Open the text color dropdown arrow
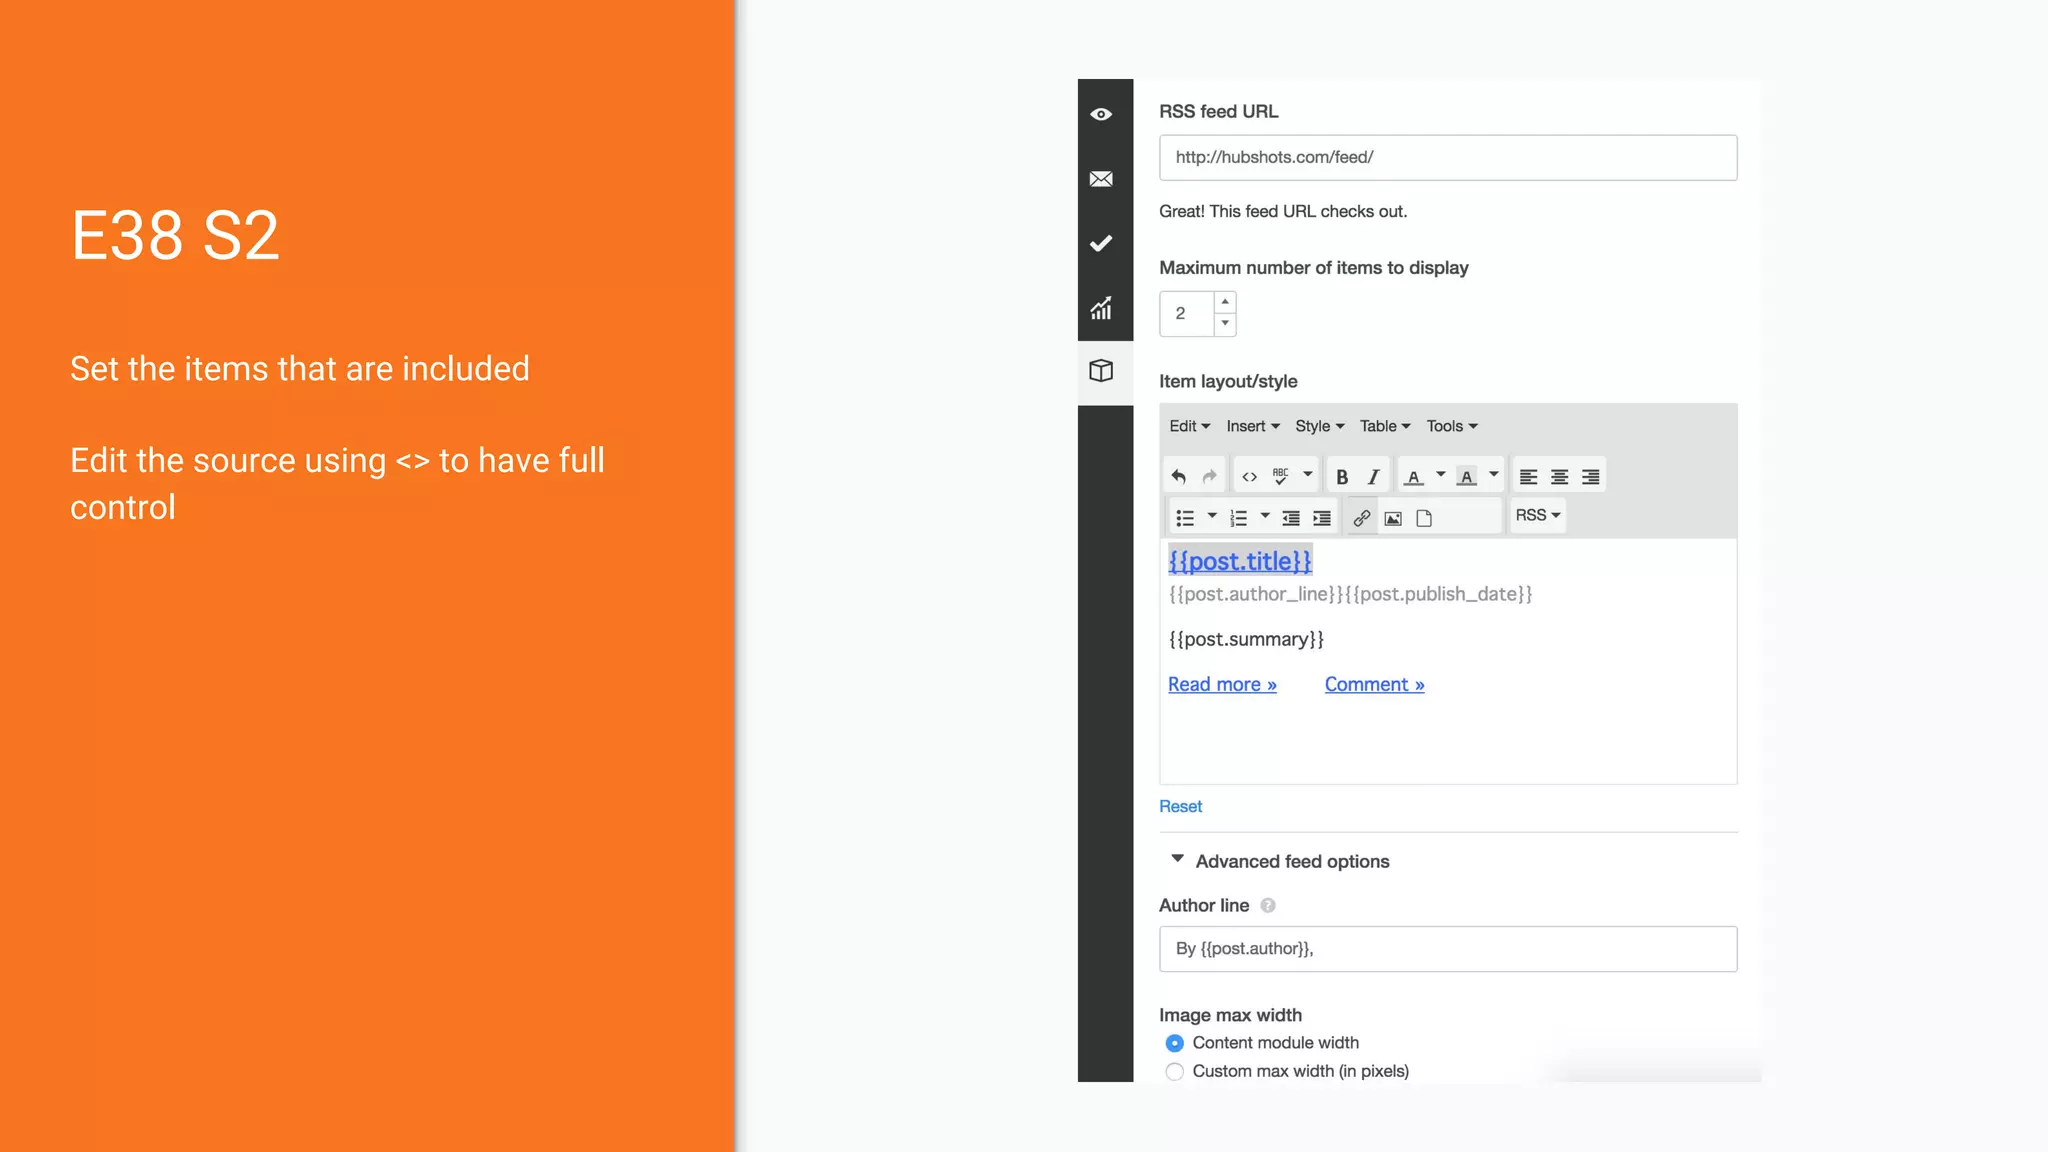This screenshot has height=1152, width=2048. click(x=1441, y=475)
